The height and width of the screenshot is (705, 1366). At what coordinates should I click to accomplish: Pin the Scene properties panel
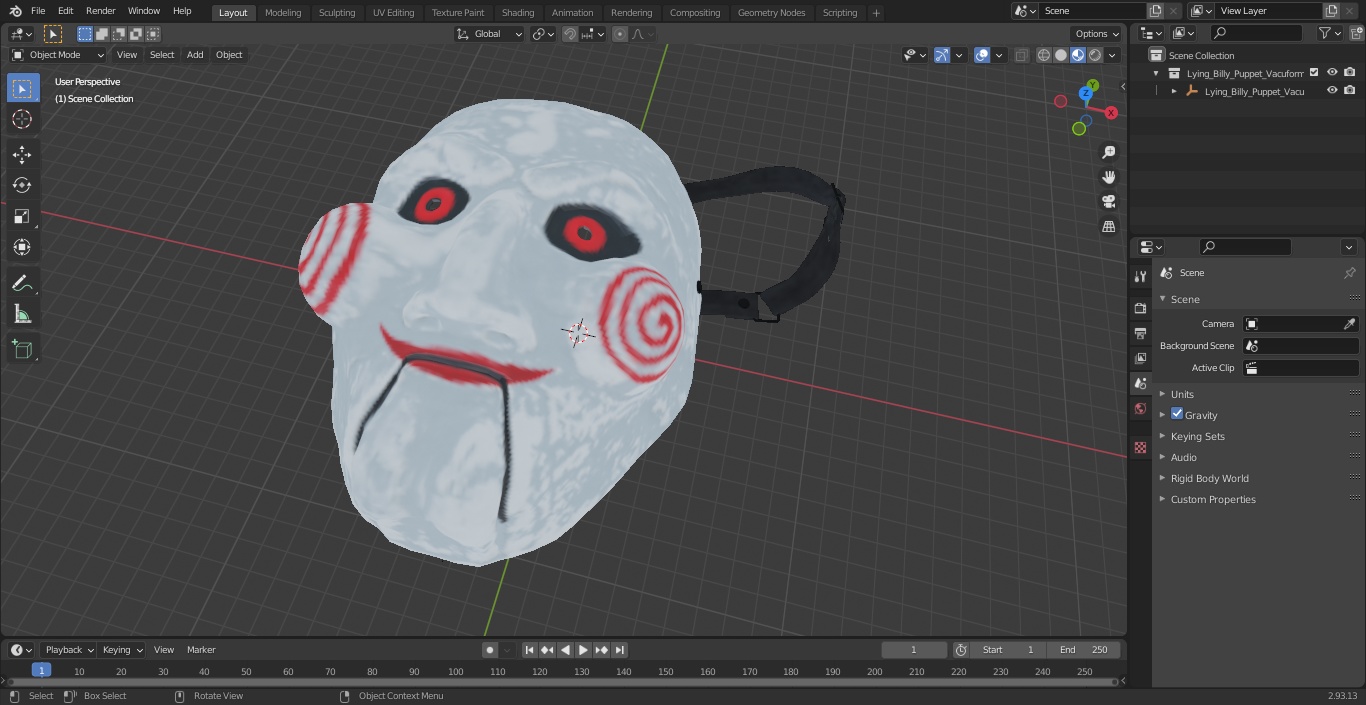pyautogui.click(x=1349, y=273)
